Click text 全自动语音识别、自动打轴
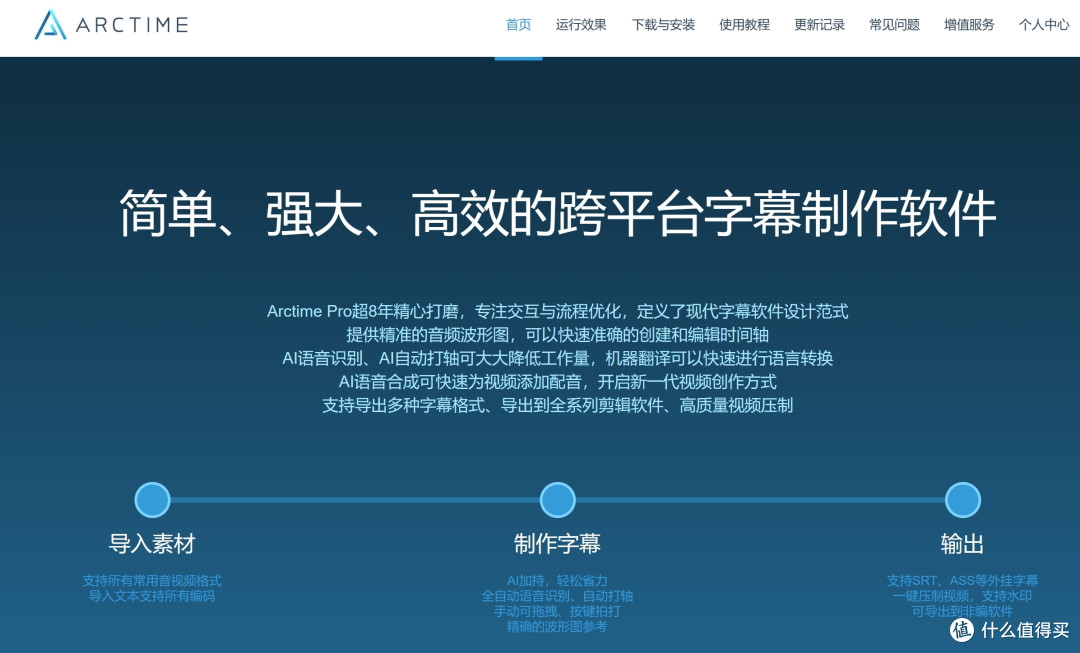 pos(557,596)
